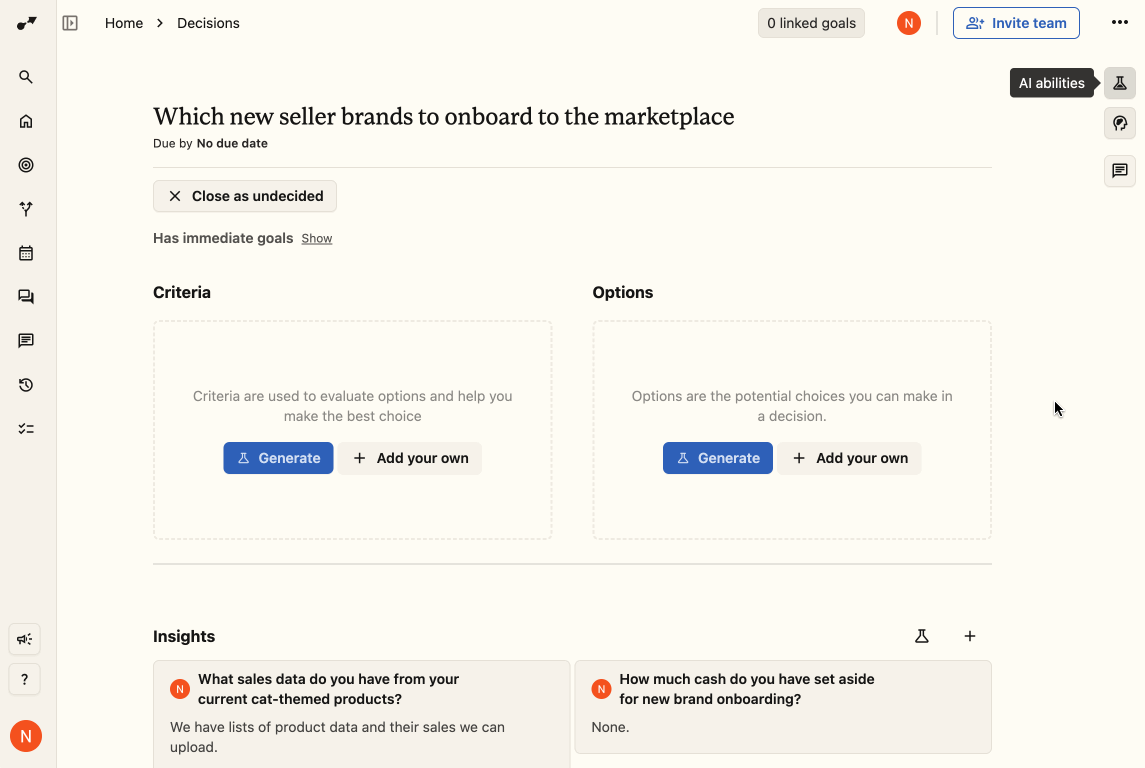The height and width of the screenshot is (768, 1145).
Task: Open the Goals target icon in sidebar
Action: 26,165
